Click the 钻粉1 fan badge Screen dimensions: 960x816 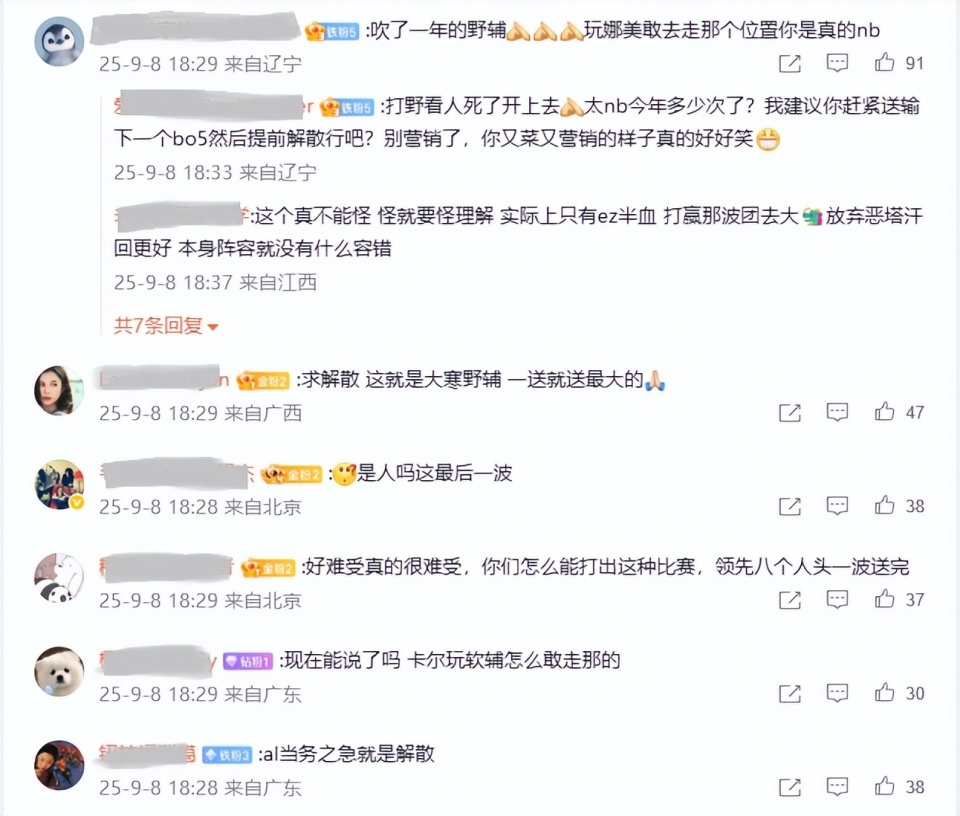(247, 661)
